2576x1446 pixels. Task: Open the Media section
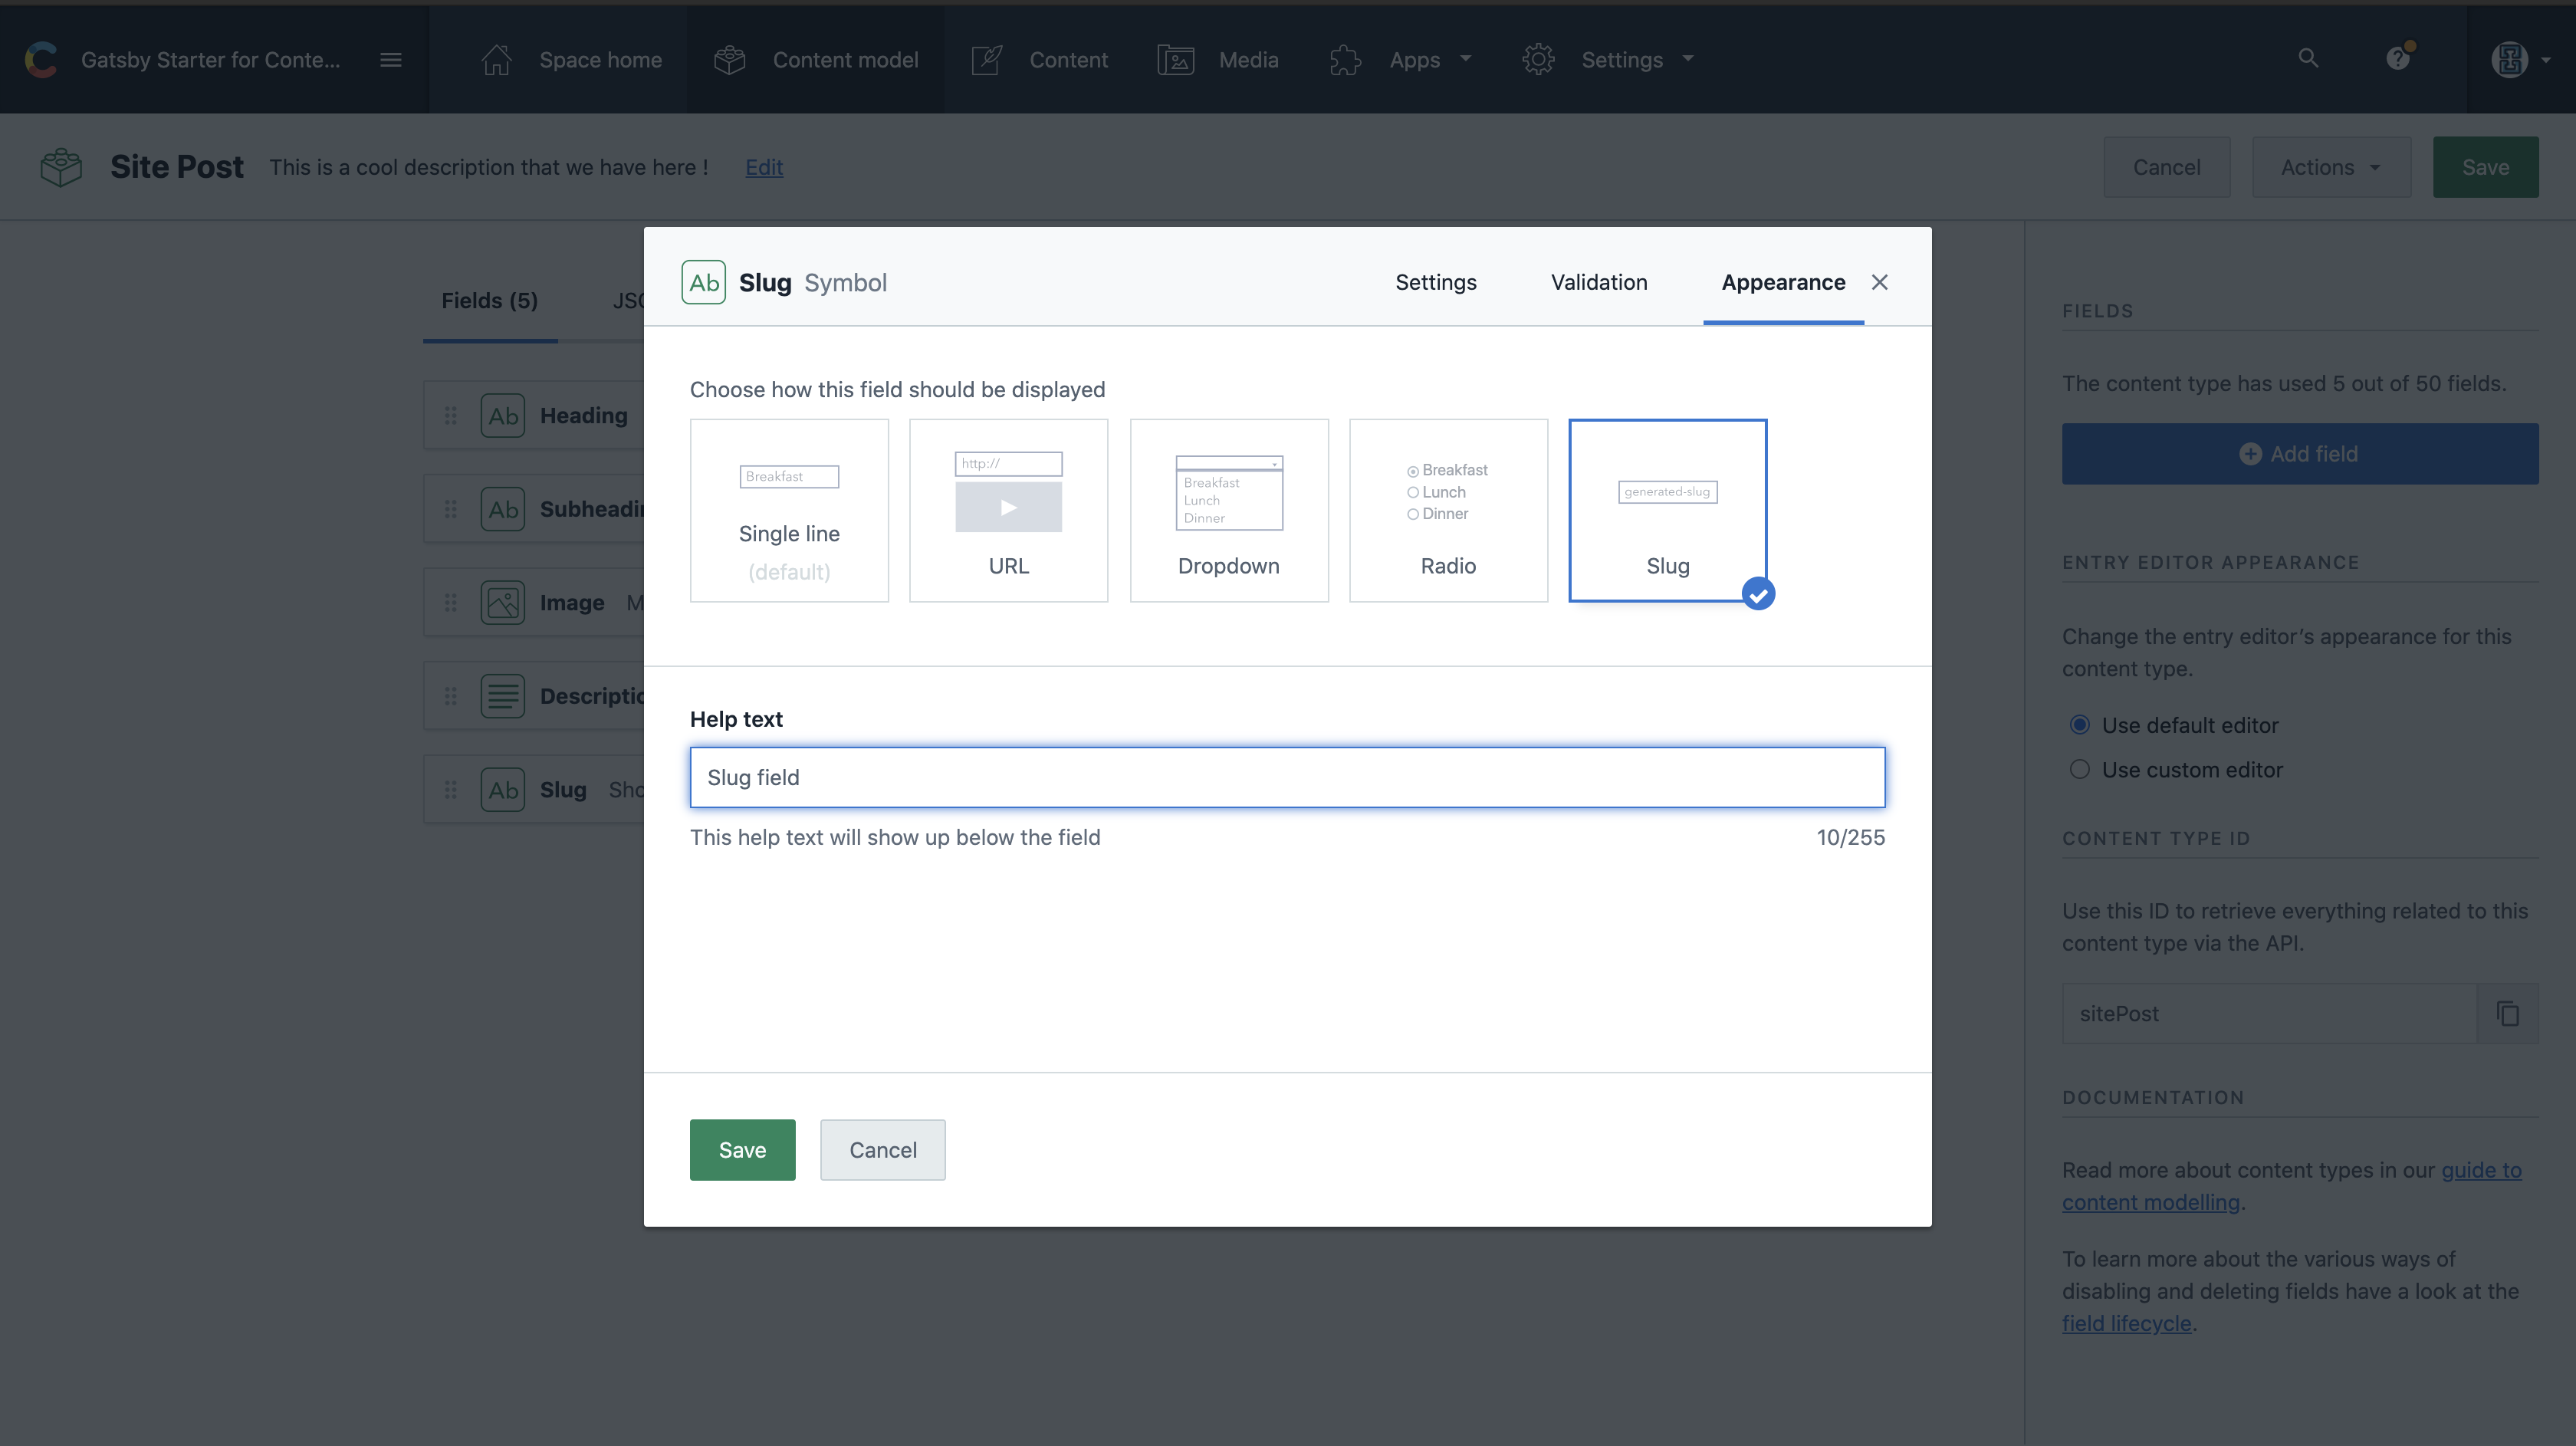[x=1248, y=60]
